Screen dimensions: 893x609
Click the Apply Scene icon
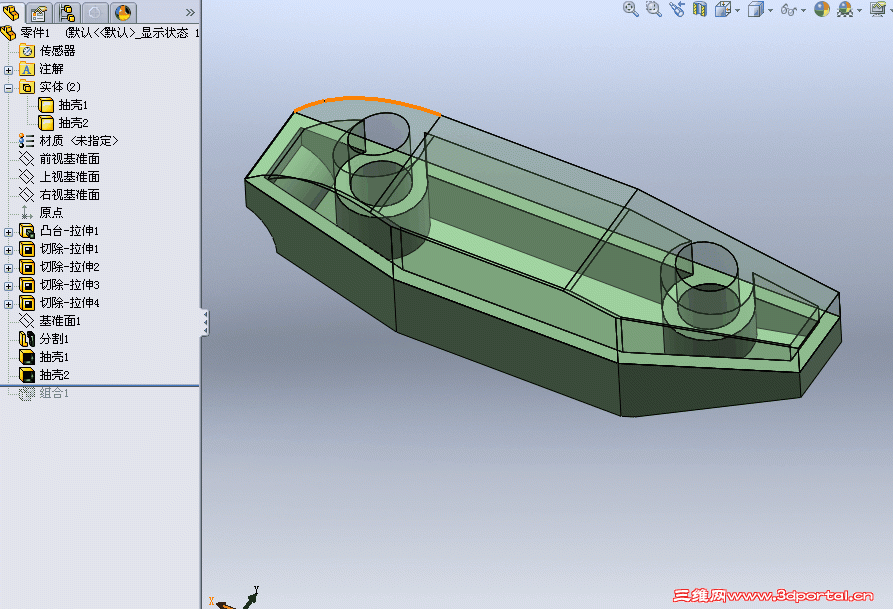(845, 9)
